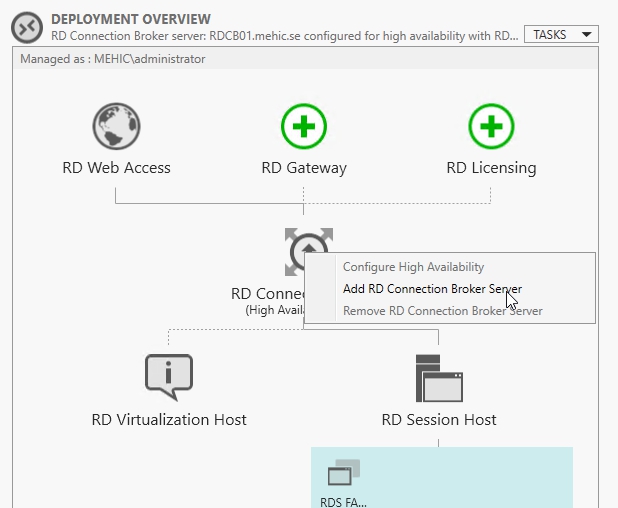The height and width of the screenshot is (508, 618).
Task: Select the RDS collection icon in blue tile
Action: (344, 472)
